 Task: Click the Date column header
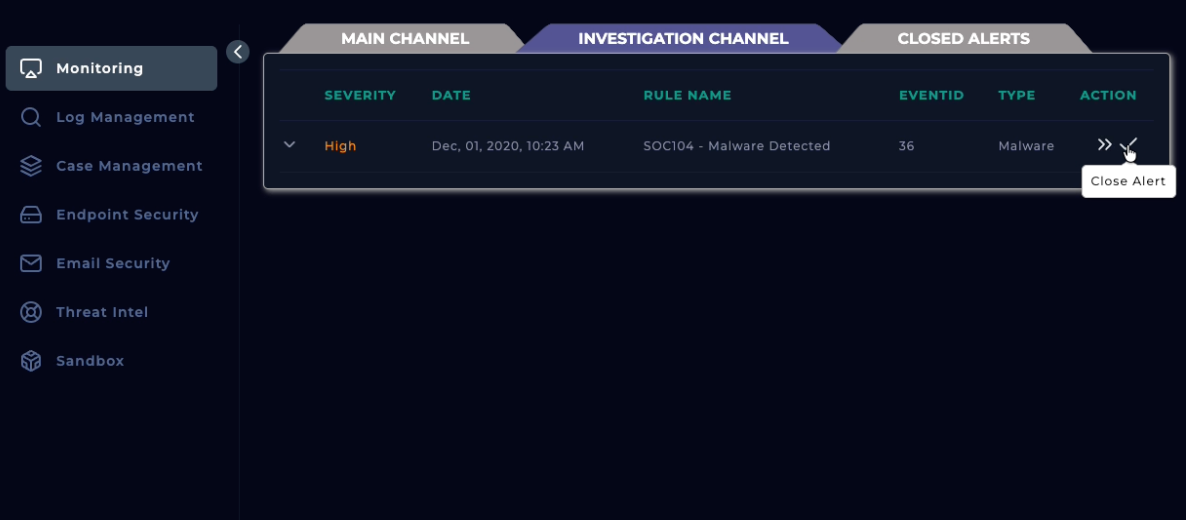pos(451,96)
